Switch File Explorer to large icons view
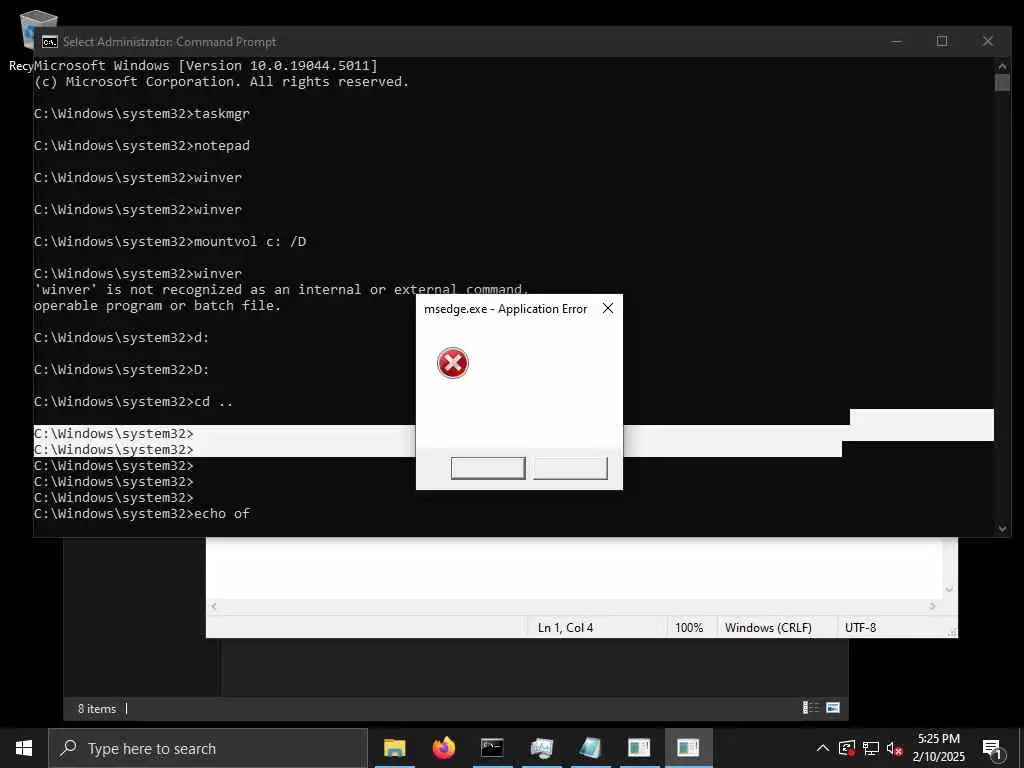 (833, 708)
